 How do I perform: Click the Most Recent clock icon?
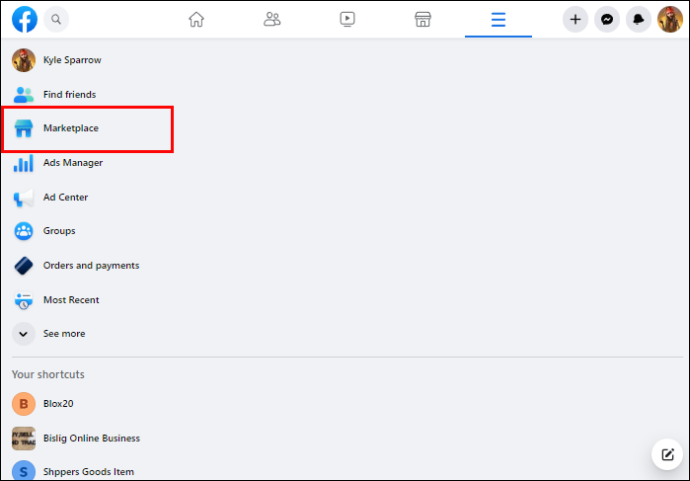24,300
